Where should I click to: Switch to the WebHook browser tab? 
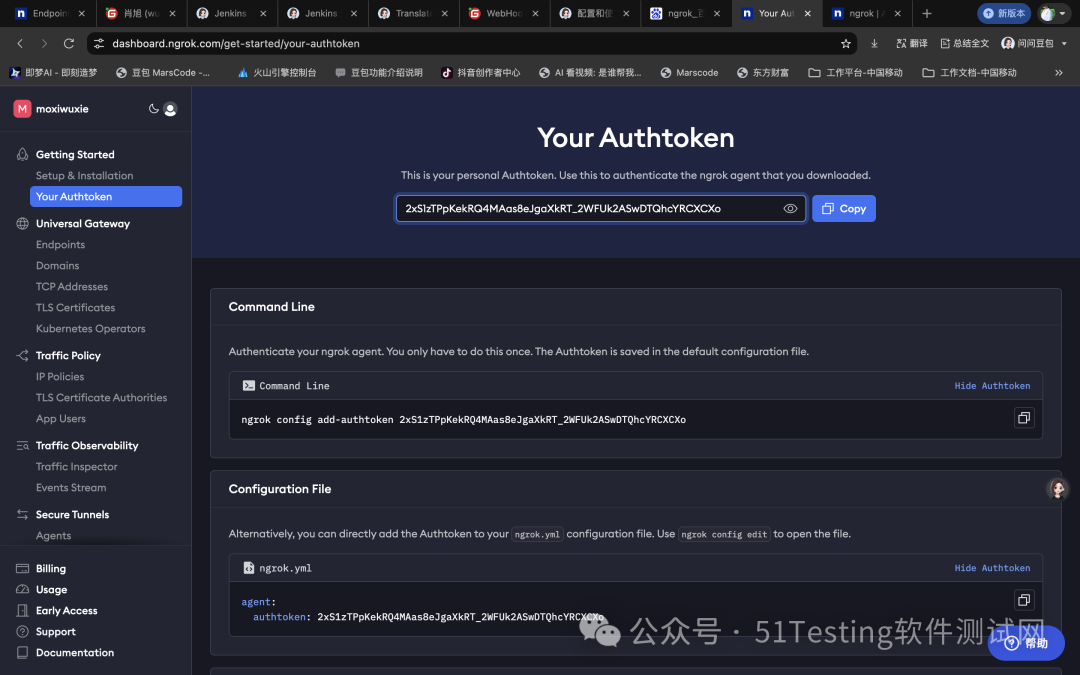pos(504,13)
